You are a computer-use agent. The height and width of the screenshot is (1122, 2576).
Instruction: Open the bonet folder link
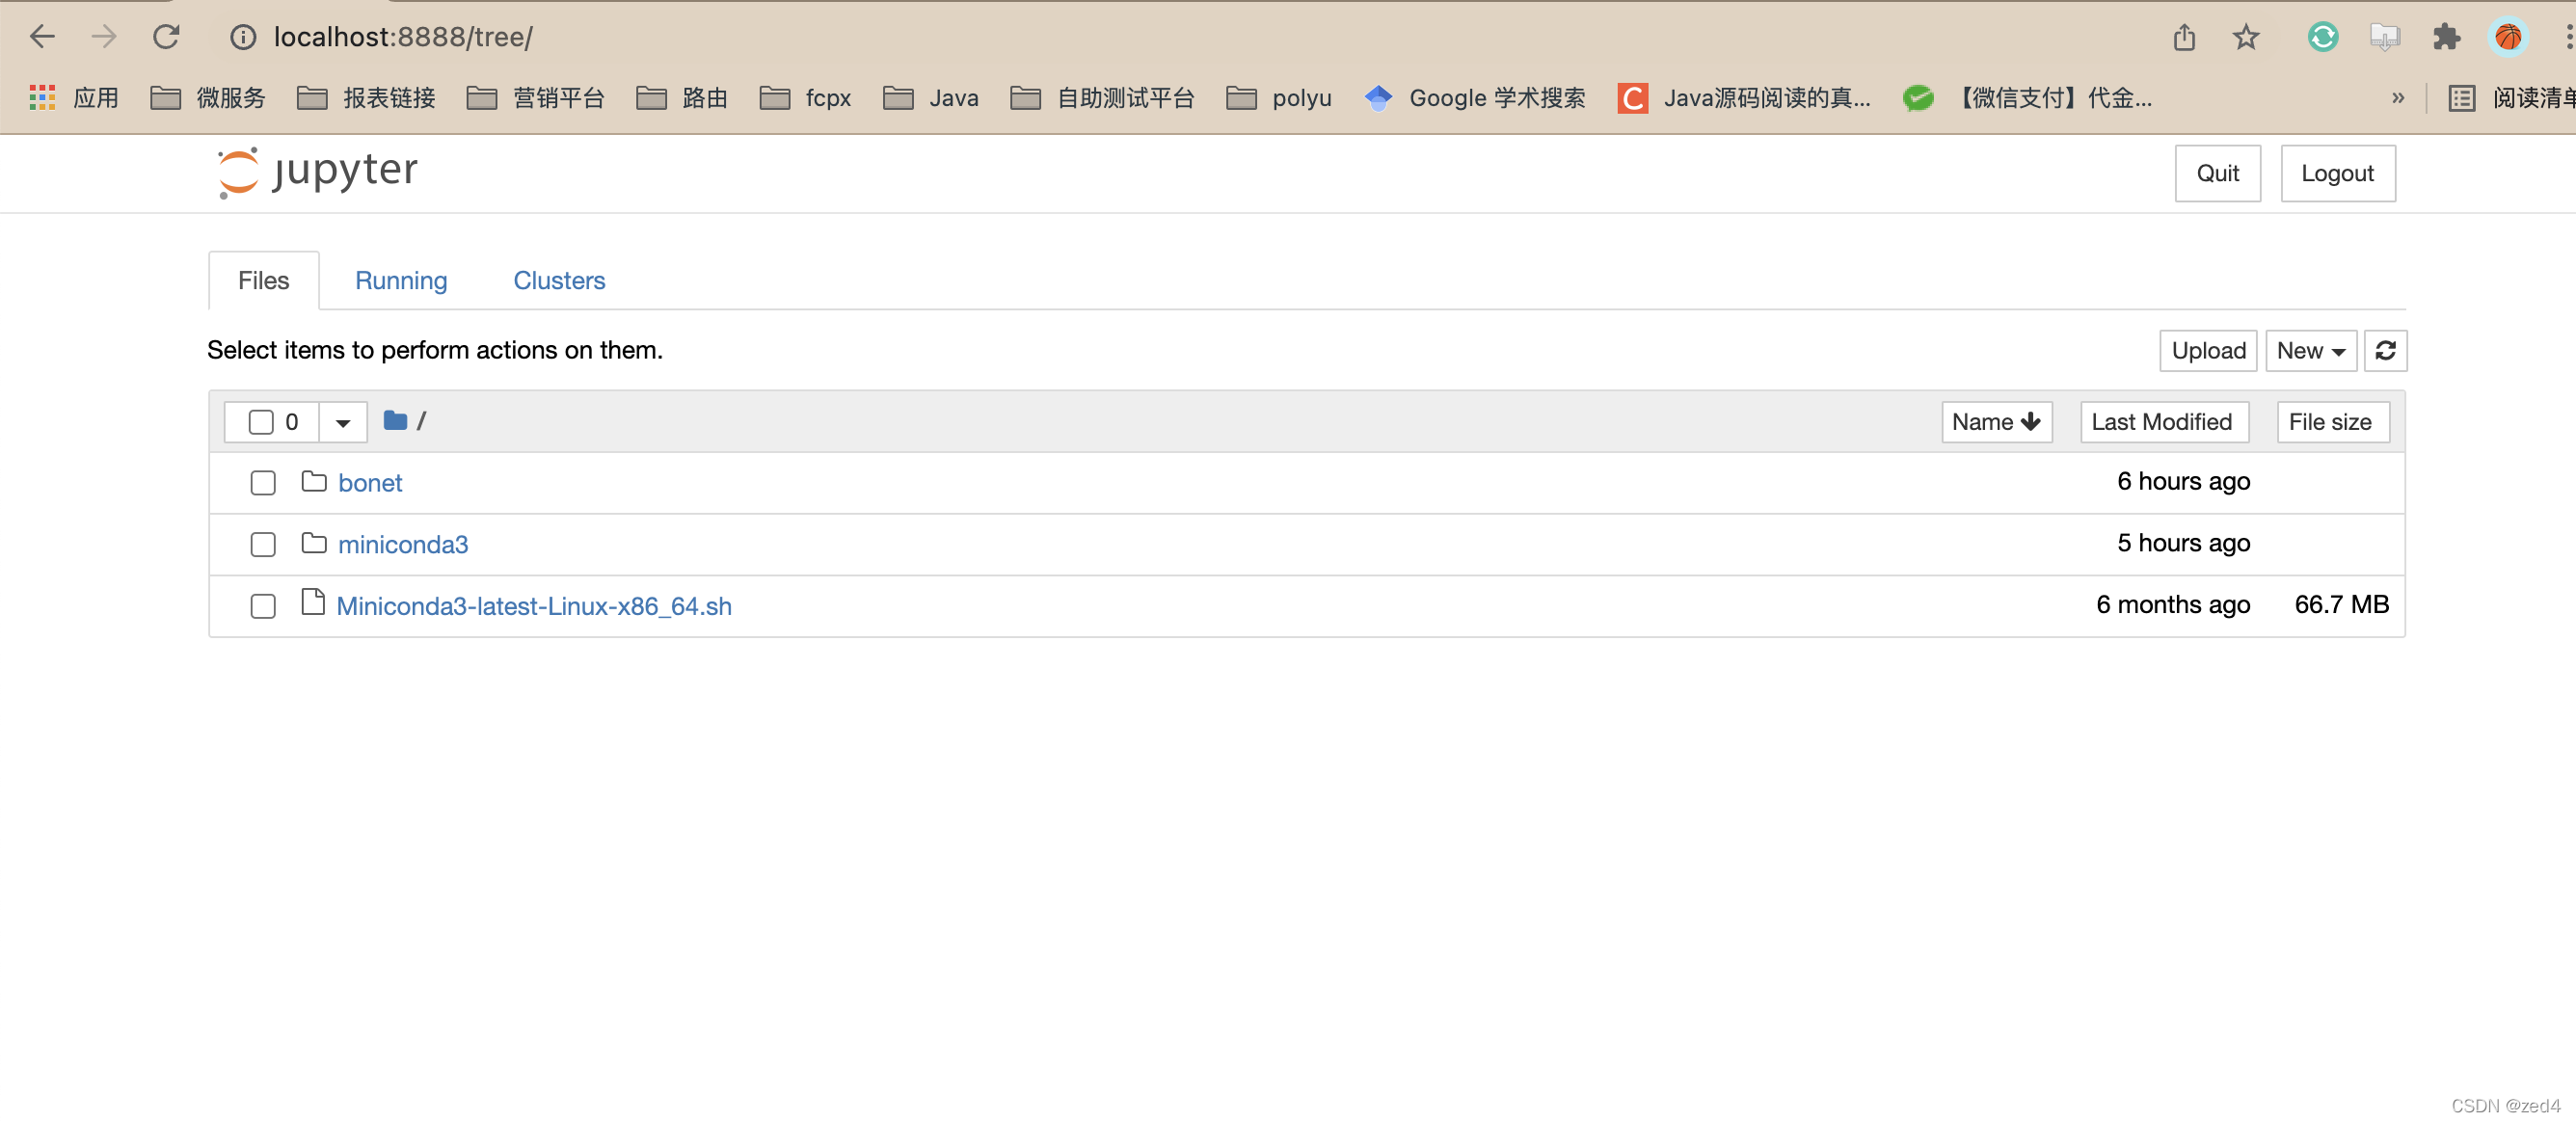(x=370, y=483)
